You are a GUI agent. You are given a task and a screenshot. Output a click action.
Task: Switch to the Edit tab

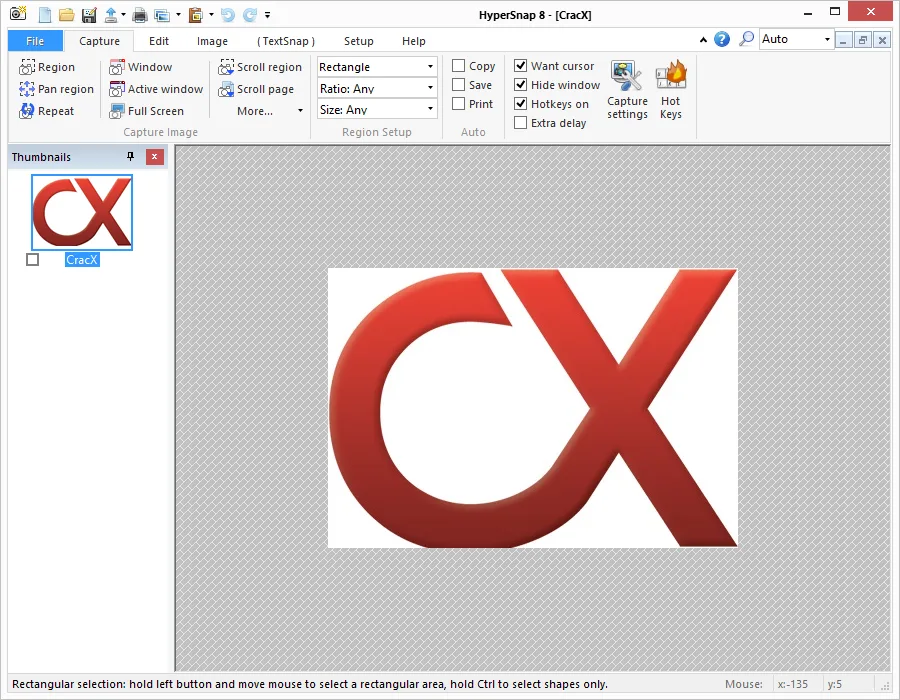click(159, 41)
